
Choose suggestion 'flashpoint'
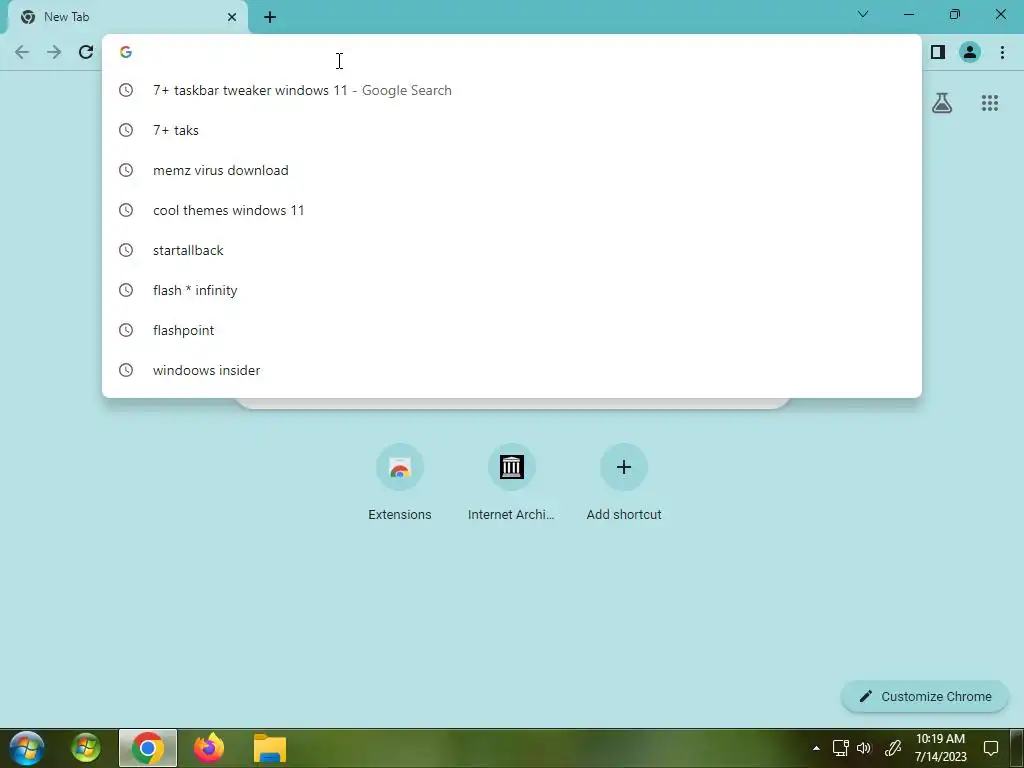[x=512, y=330]
